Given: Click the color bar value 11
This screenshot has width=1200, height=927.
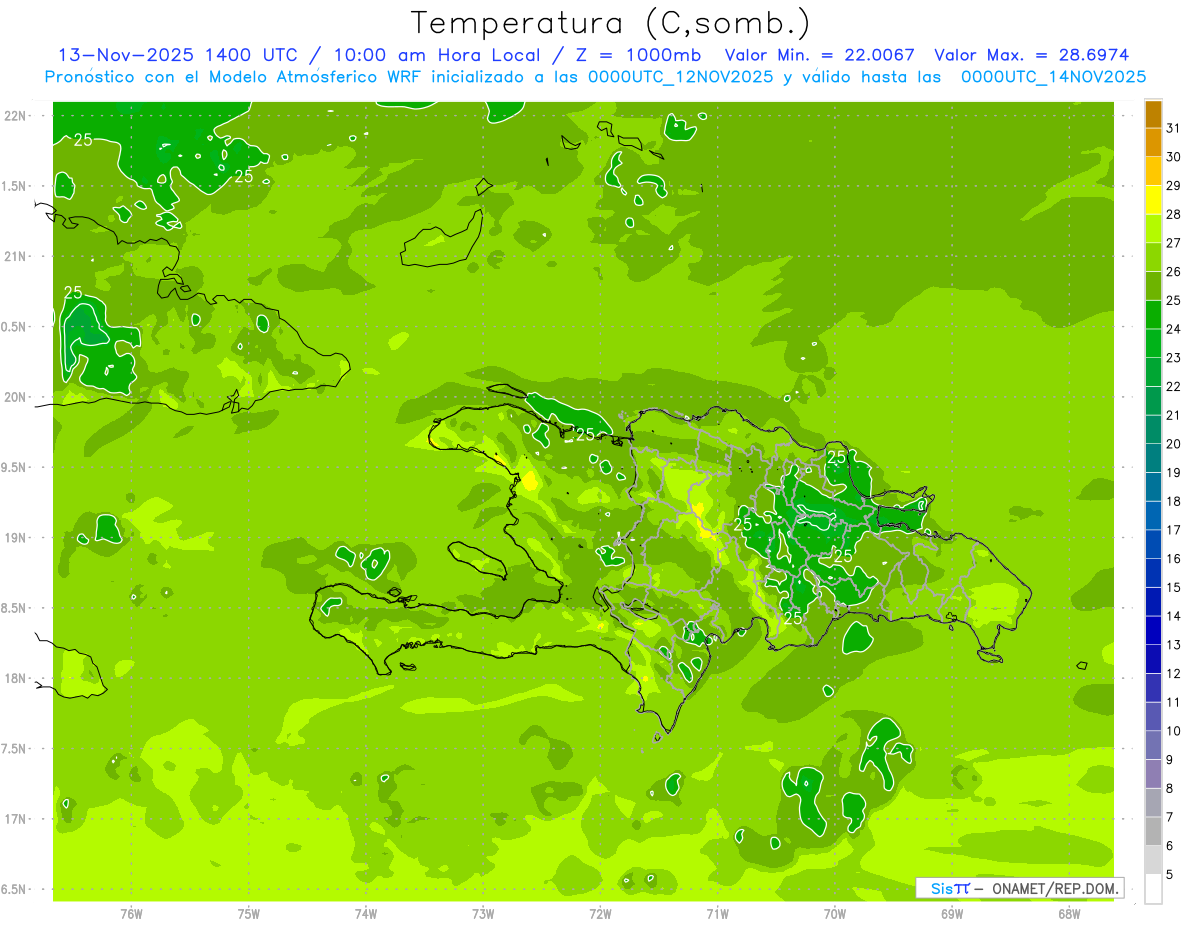Looking at the screenshot, I should [x=1174, y=702].
